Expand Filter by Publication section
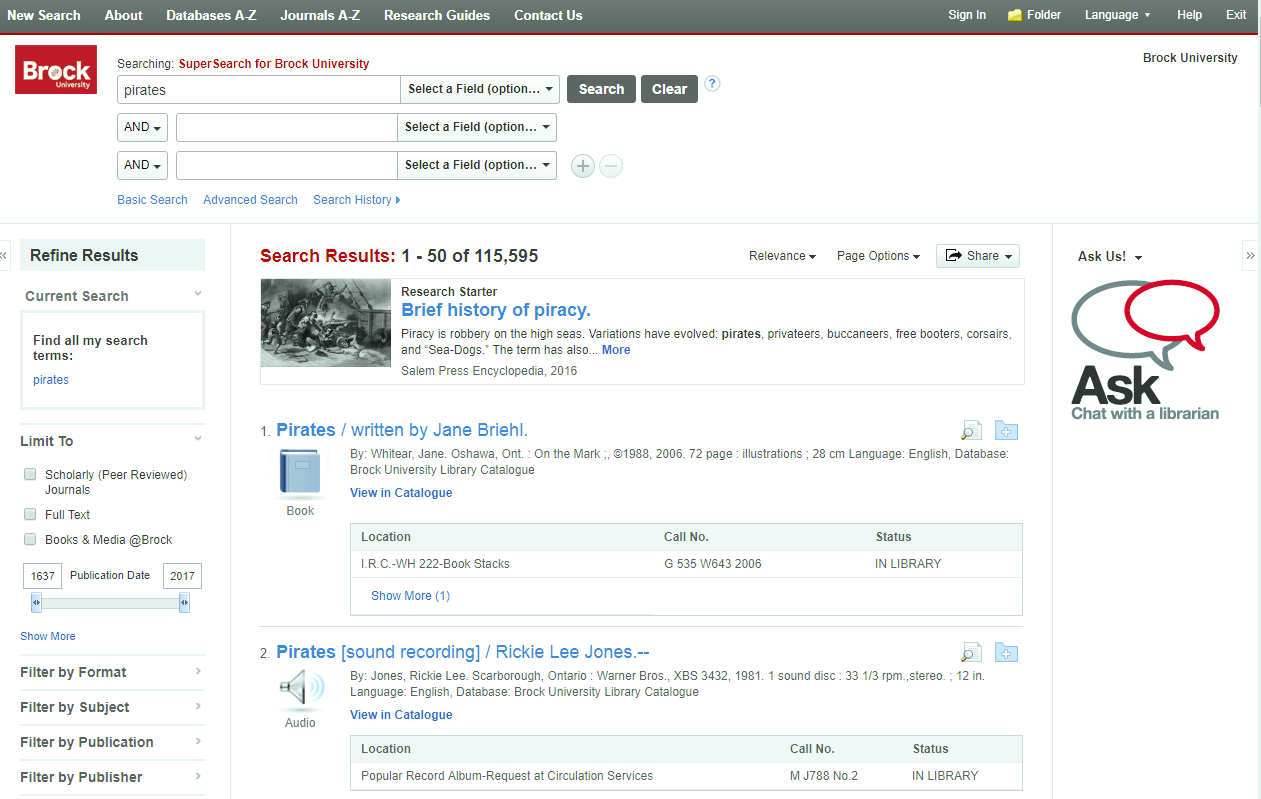 click(x=112, y=742)
